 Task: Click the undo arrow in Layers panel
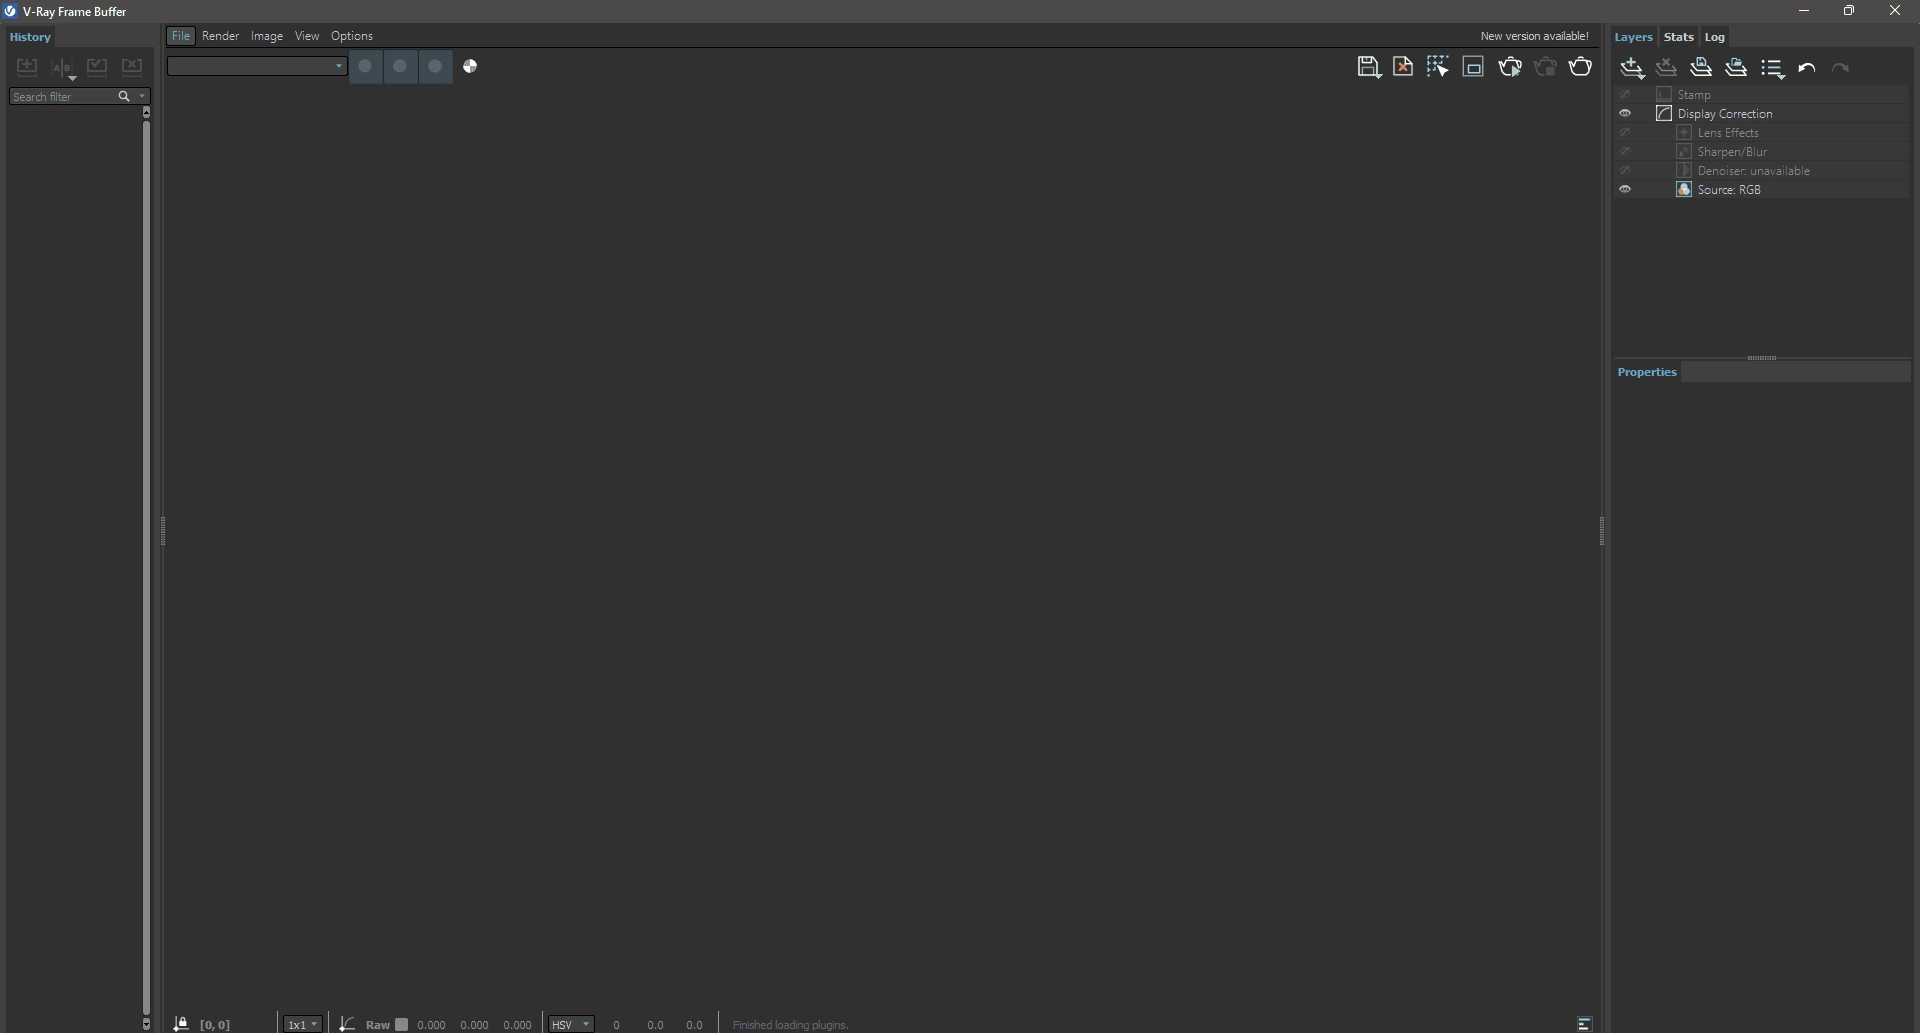pos(1807,68)
